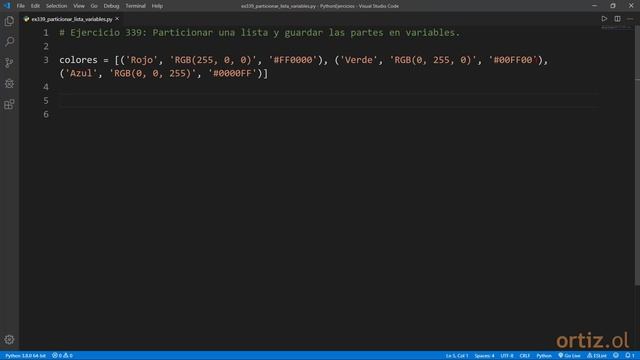Click line number 1 in the gutter
The image size is (640, 360).
point(46,33)
